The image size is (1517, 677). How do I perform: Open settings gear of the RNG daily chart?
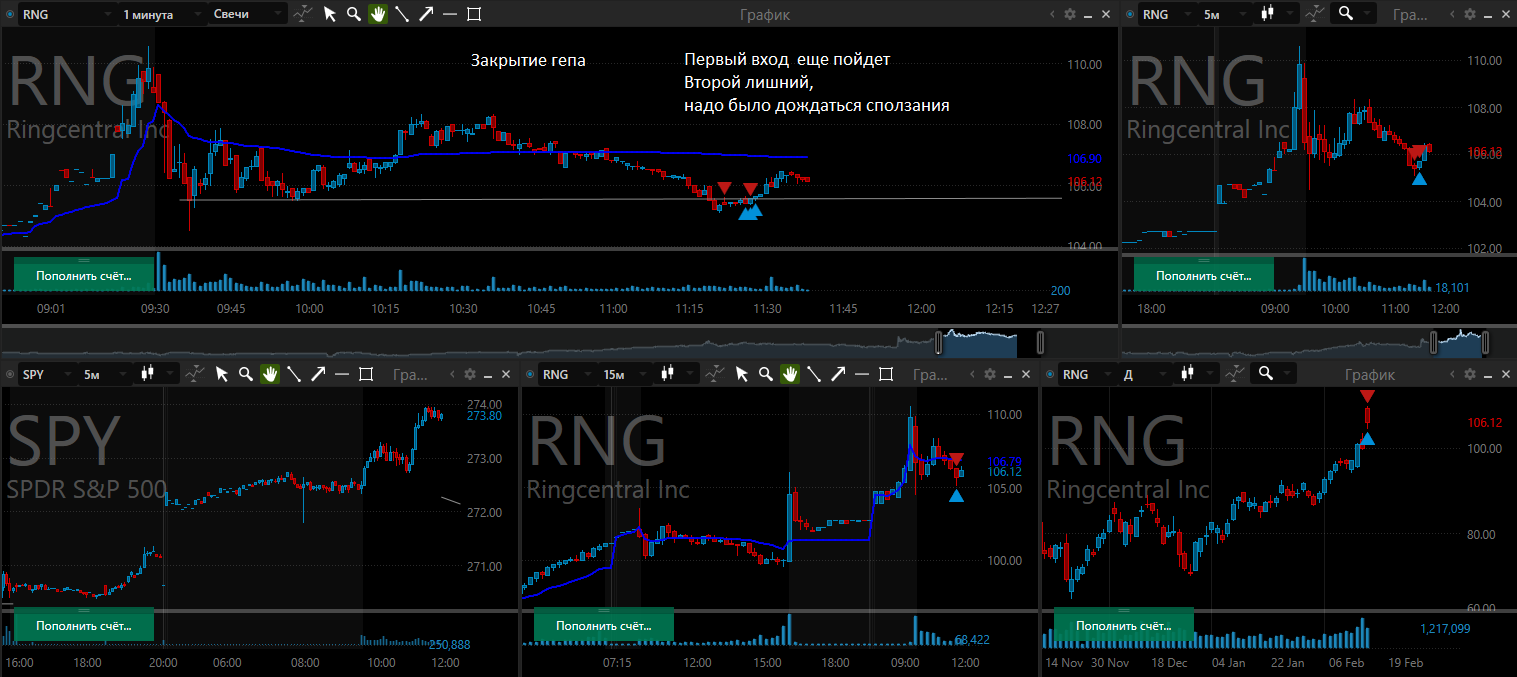coord(1470,374)
